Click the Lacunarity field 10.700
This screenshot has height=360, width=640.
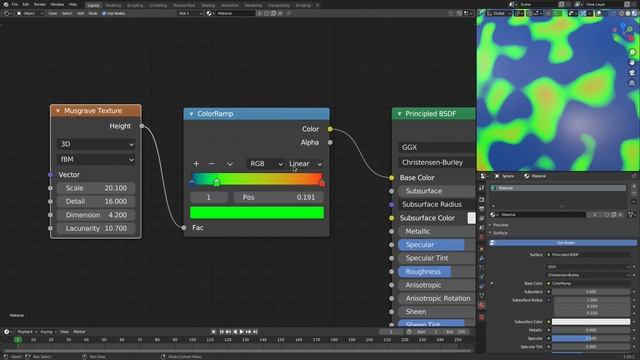[x=96, y=229]
